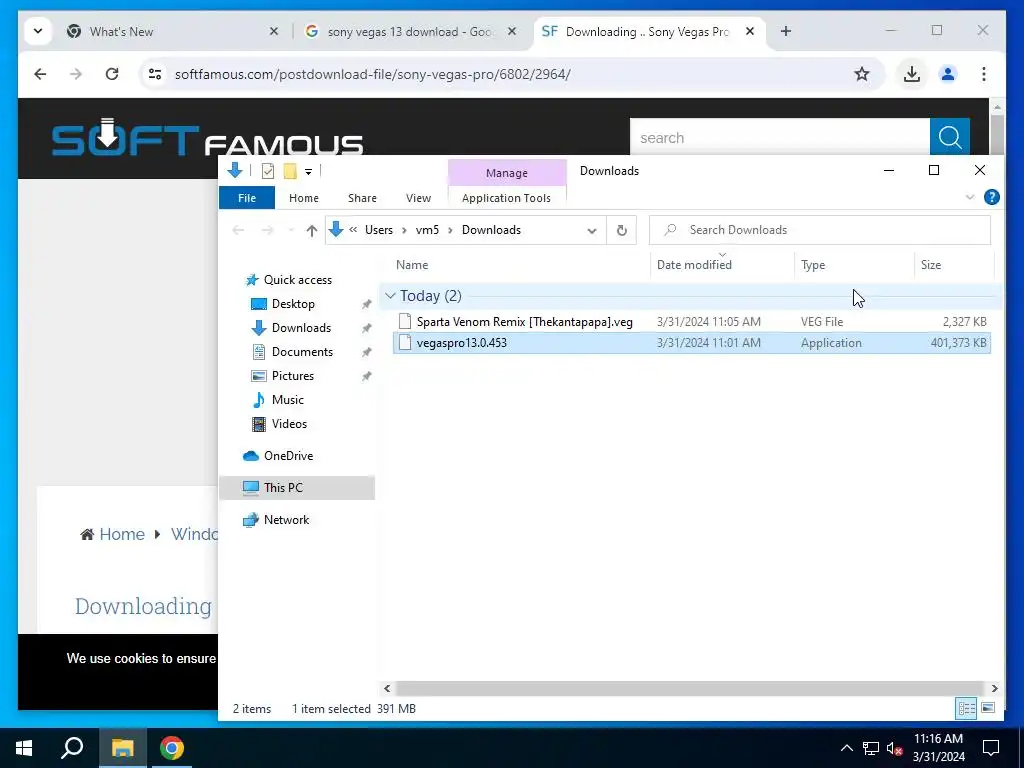Expand the ribbon using the chevron

[x=970, y=197]
